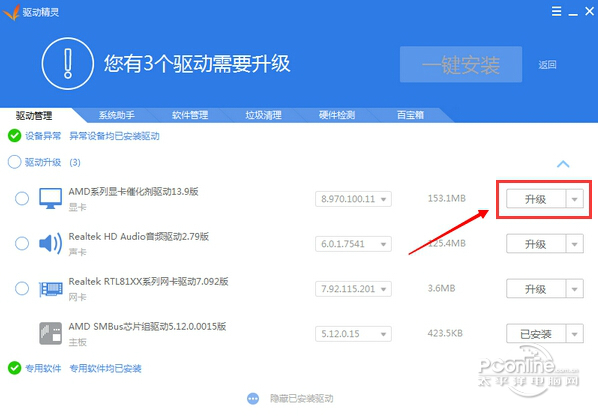Switch to 系统助手 tab
Screen dimensions: 598x417
pyautogui.click(x=117, y=115)
